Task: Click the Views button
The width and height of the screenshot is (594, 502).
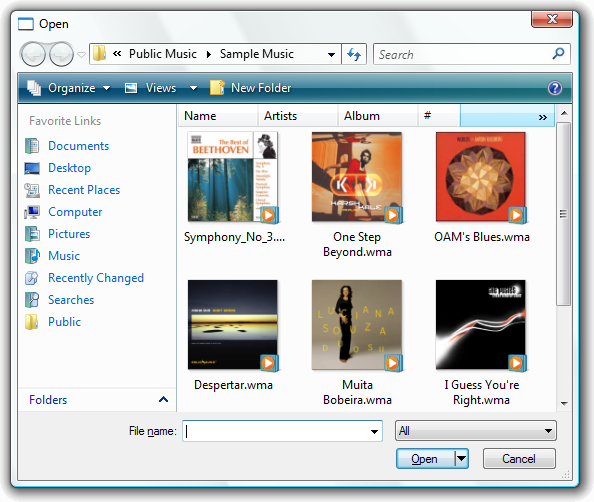Action: (151, 88)
